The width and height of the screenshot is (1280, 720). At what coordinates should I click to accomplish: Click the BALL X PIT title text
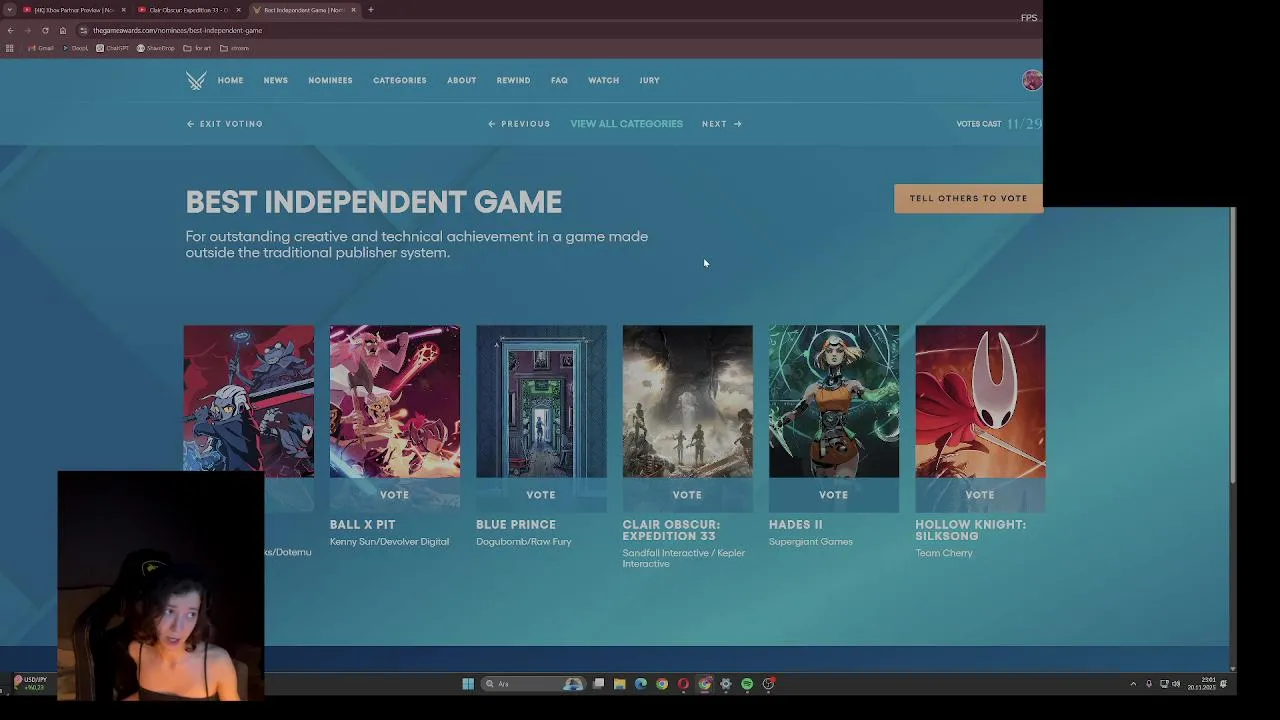(362, 525)
